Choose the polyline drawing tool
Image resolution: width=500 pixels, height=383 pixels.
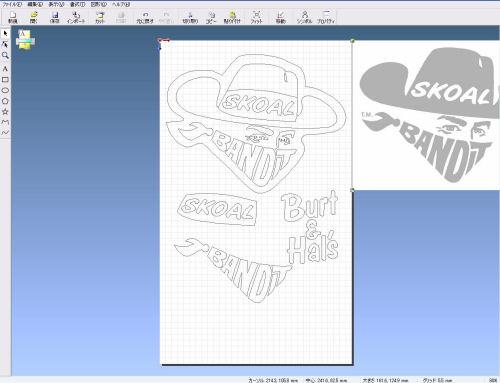pos(5,122)
